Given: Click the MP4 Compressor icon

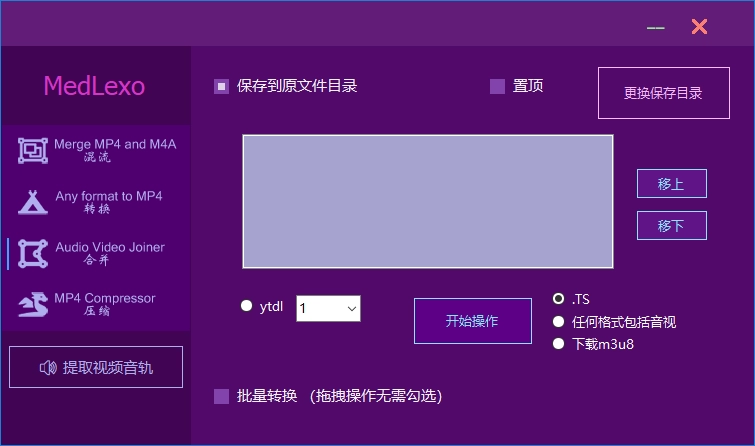Looking at the screenshot, I should click(x=33, y=305).
